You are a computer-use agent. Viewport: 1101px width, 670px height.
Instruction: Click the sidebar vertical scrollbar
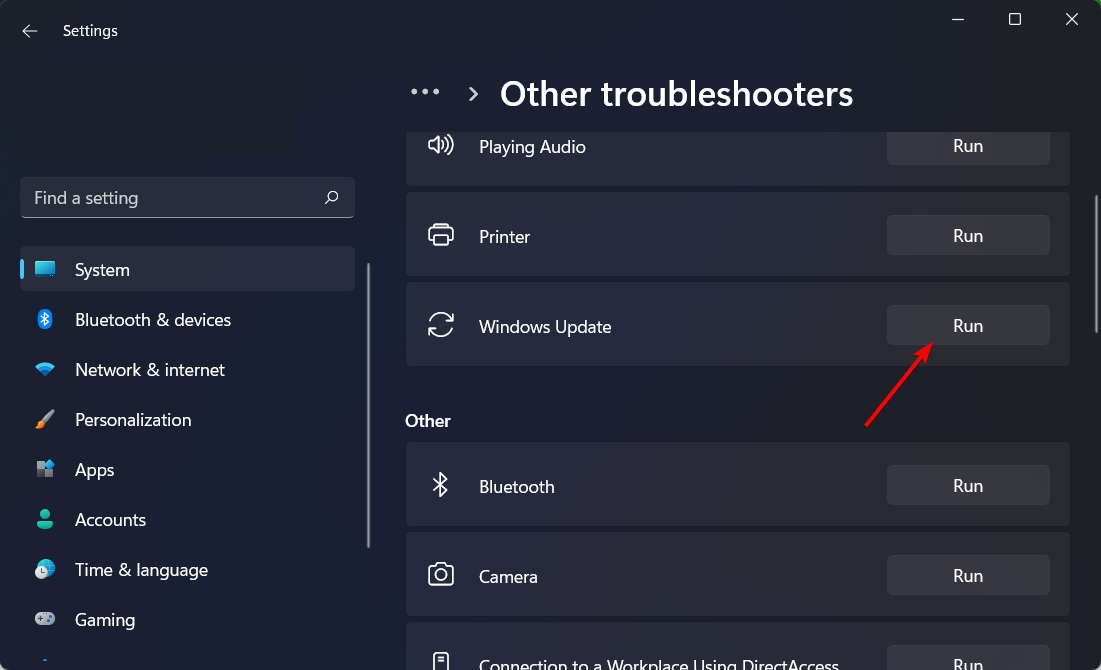pyautogui.click(x=368, y=405)
